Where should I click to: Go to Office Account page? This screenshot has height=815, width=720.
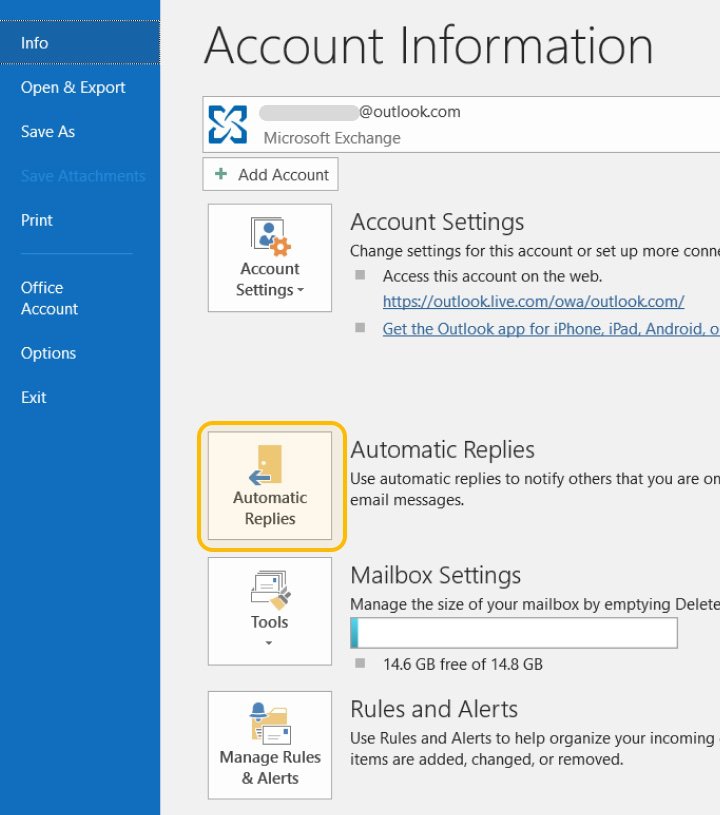click(x=49, y=298)
